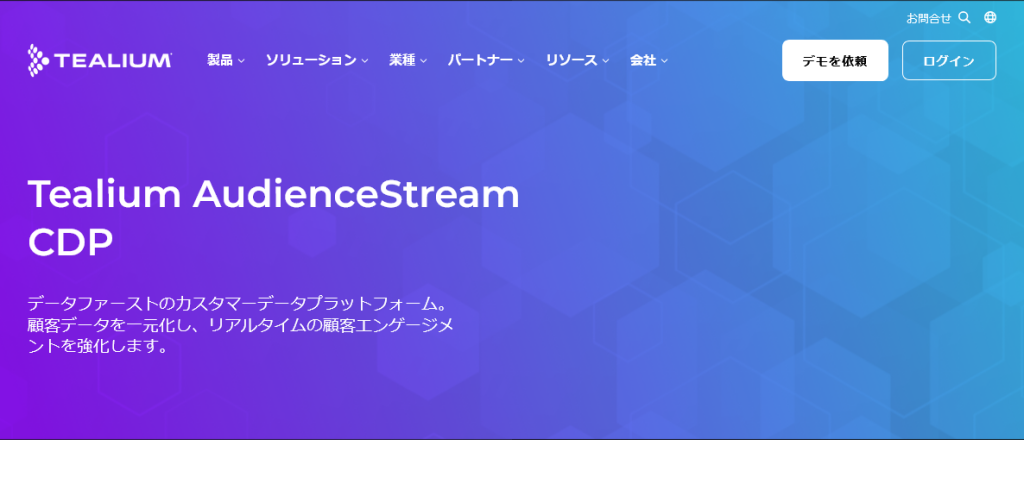Open the search magnifier icon

pos(964,18)
